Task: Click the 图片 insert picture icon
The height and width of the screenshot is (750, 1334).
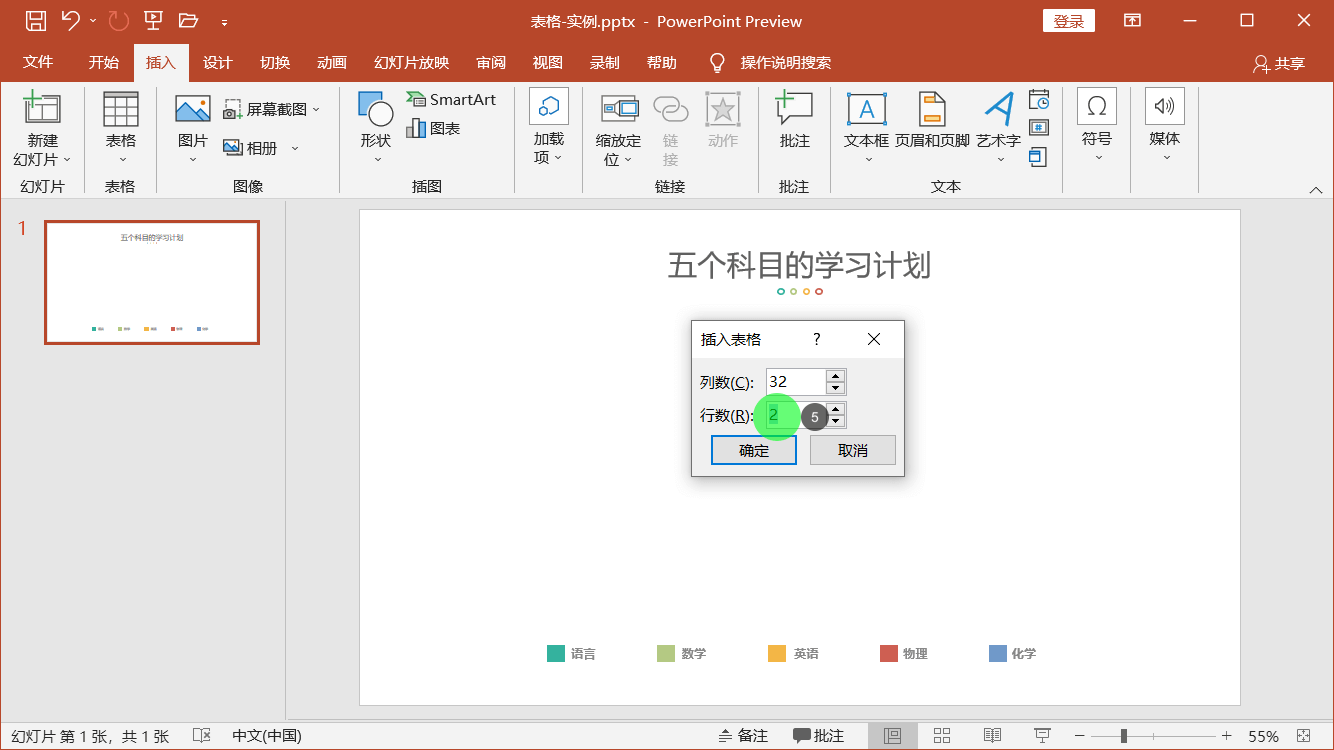Action: pos(193,108)
